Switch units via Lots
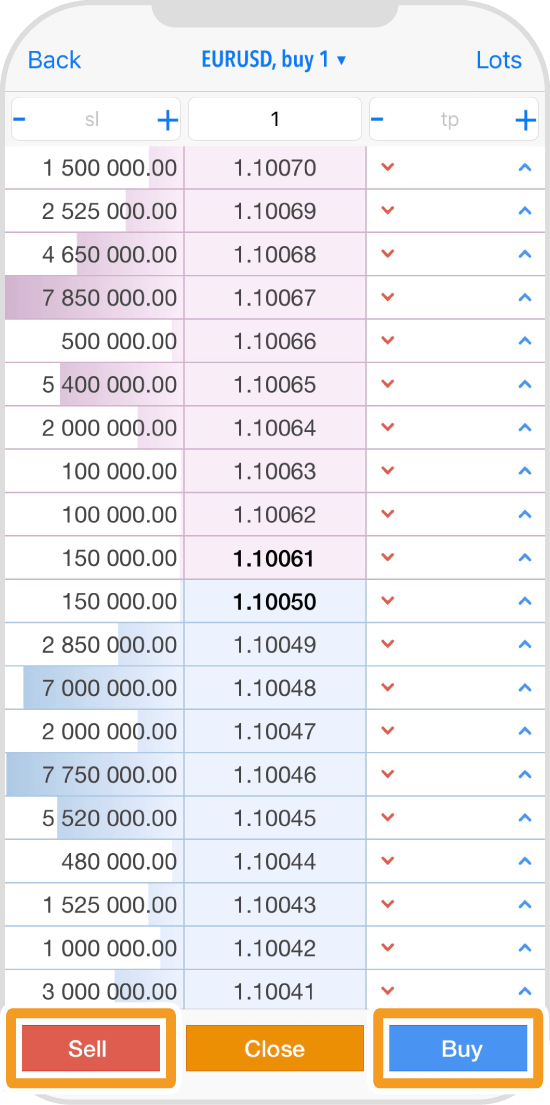550x1105 pixels. [x=499, y=60]
